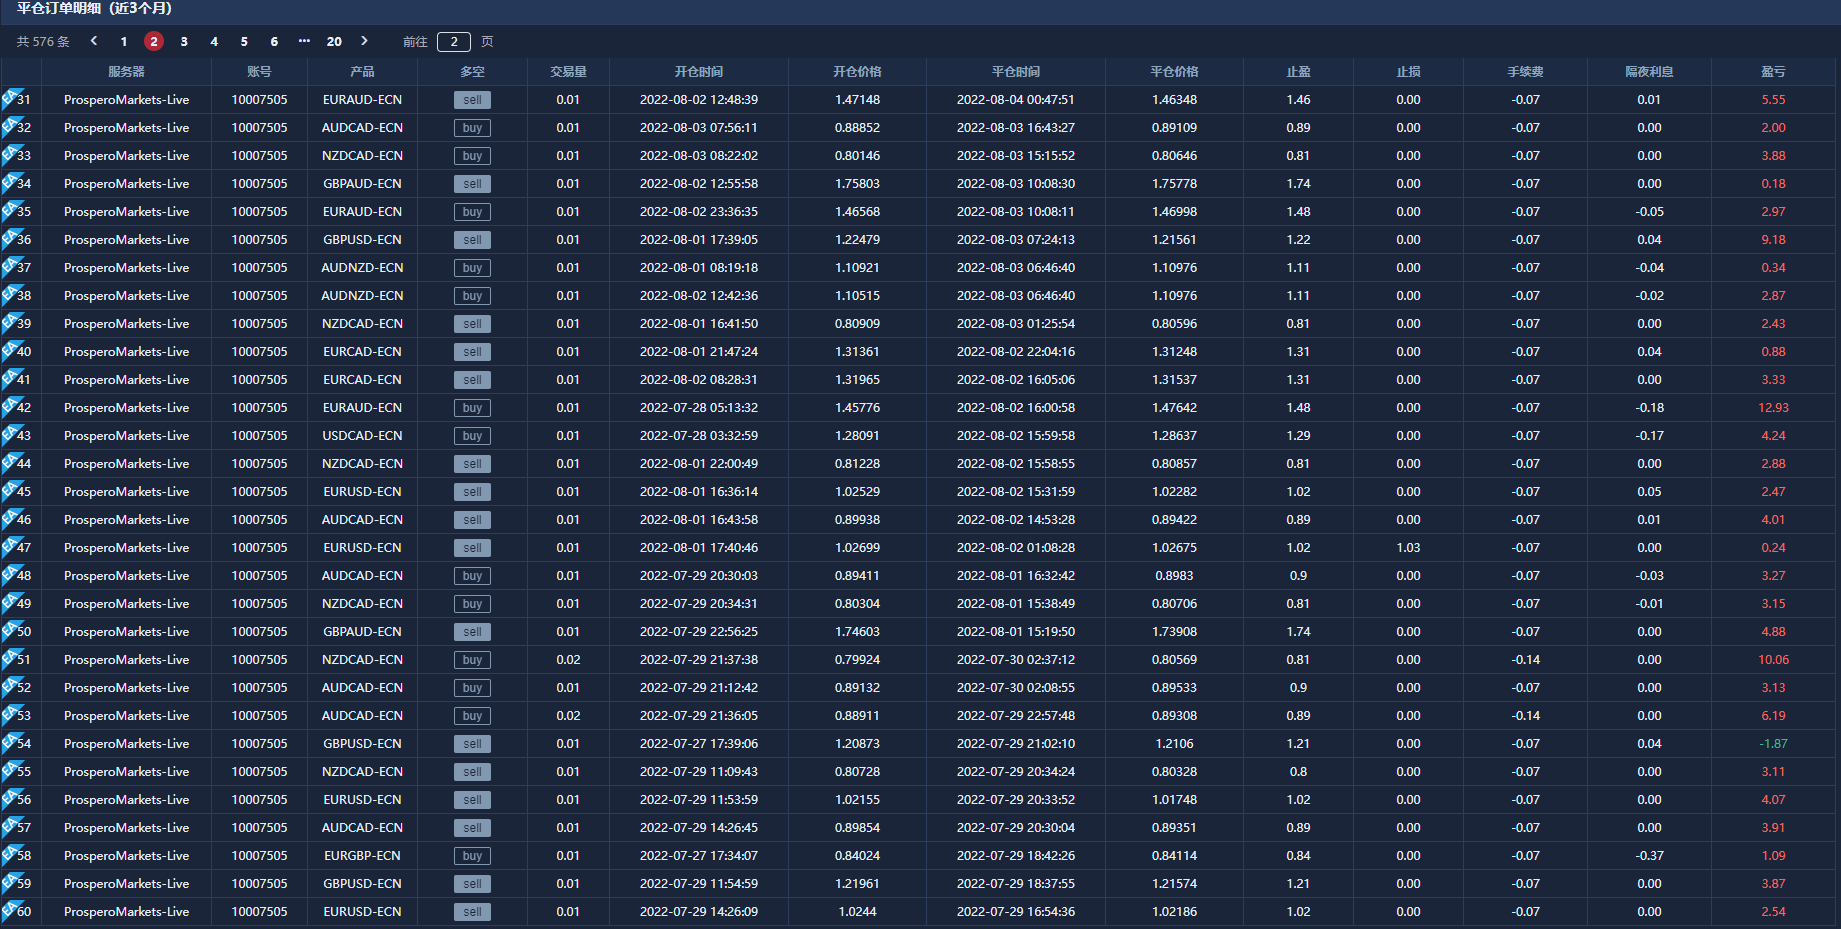Click the stop-loss value 1.03
1841x929 pixels.
pos(1408,548)
